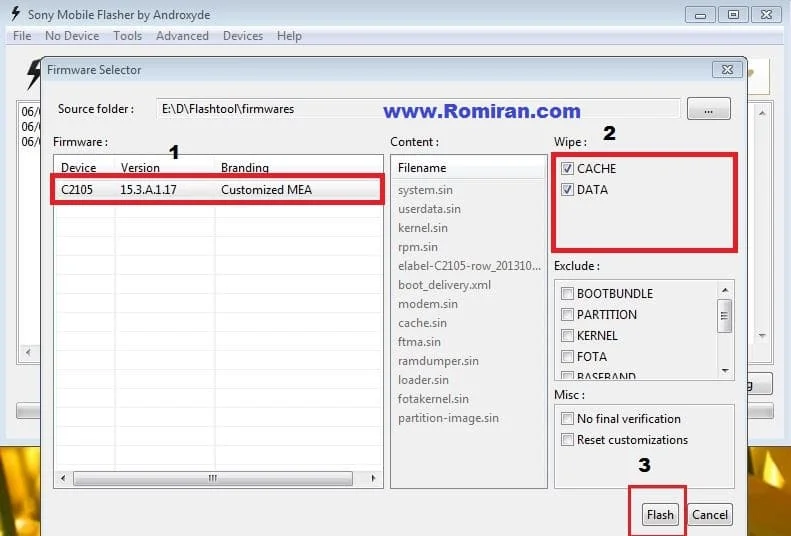791x536 pixels.
Task: Select modem.sin in content list
Action: coord(428,304)
